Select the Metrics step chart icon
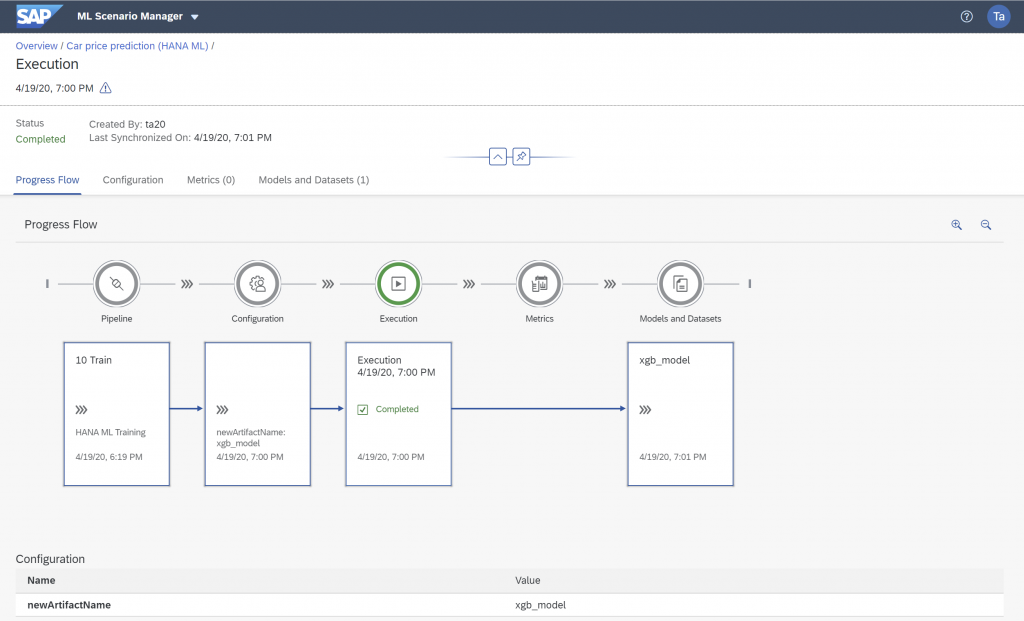 (539, 283)
